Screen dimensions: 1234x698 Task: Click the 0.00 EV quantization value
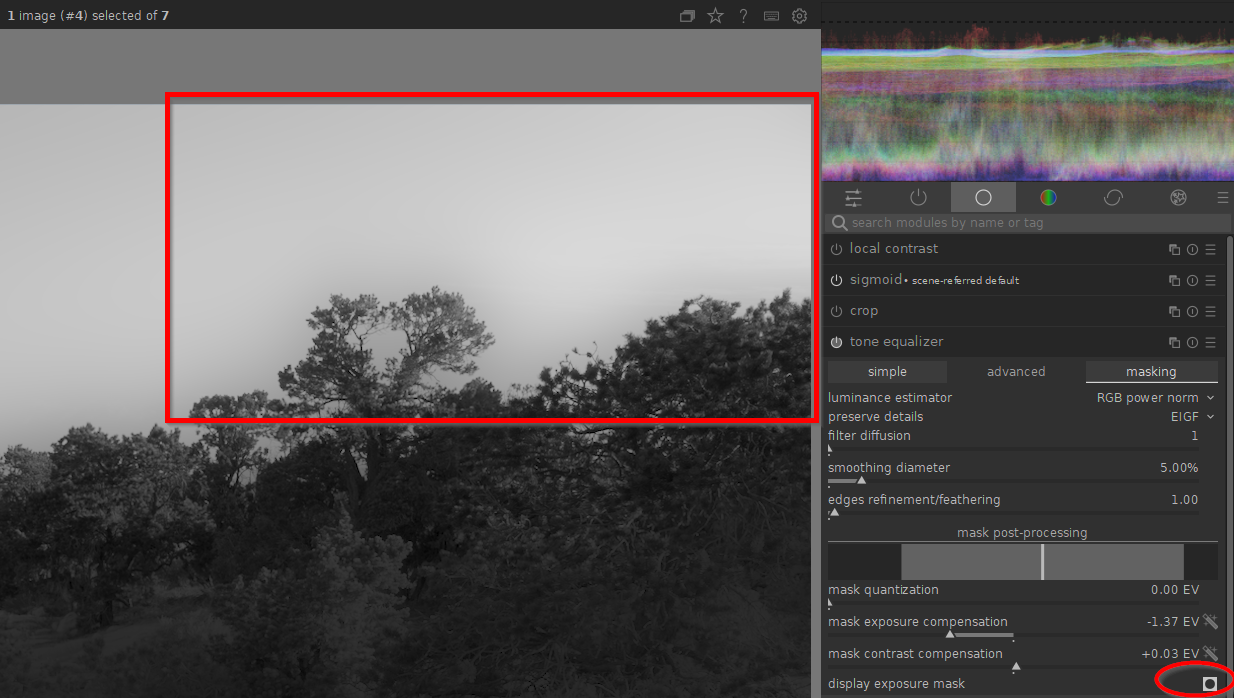tap(1175, 590)
